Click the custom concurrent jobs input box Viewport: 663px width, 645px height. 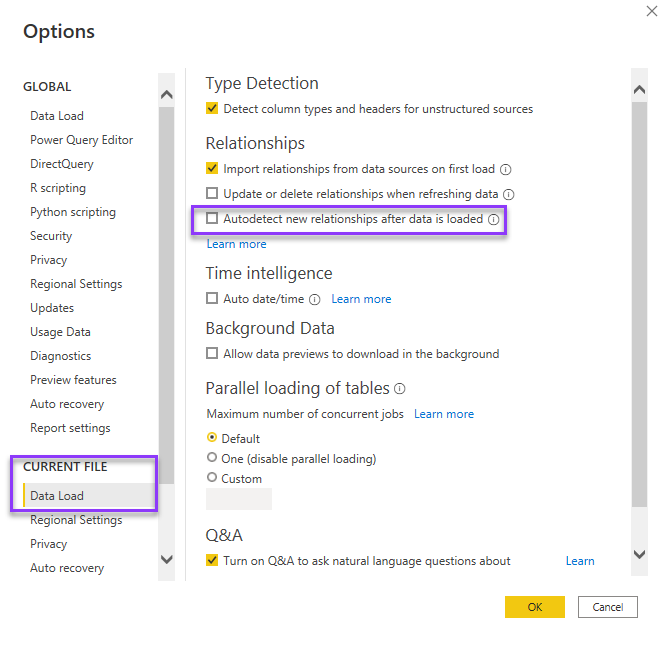pos(239,499)
